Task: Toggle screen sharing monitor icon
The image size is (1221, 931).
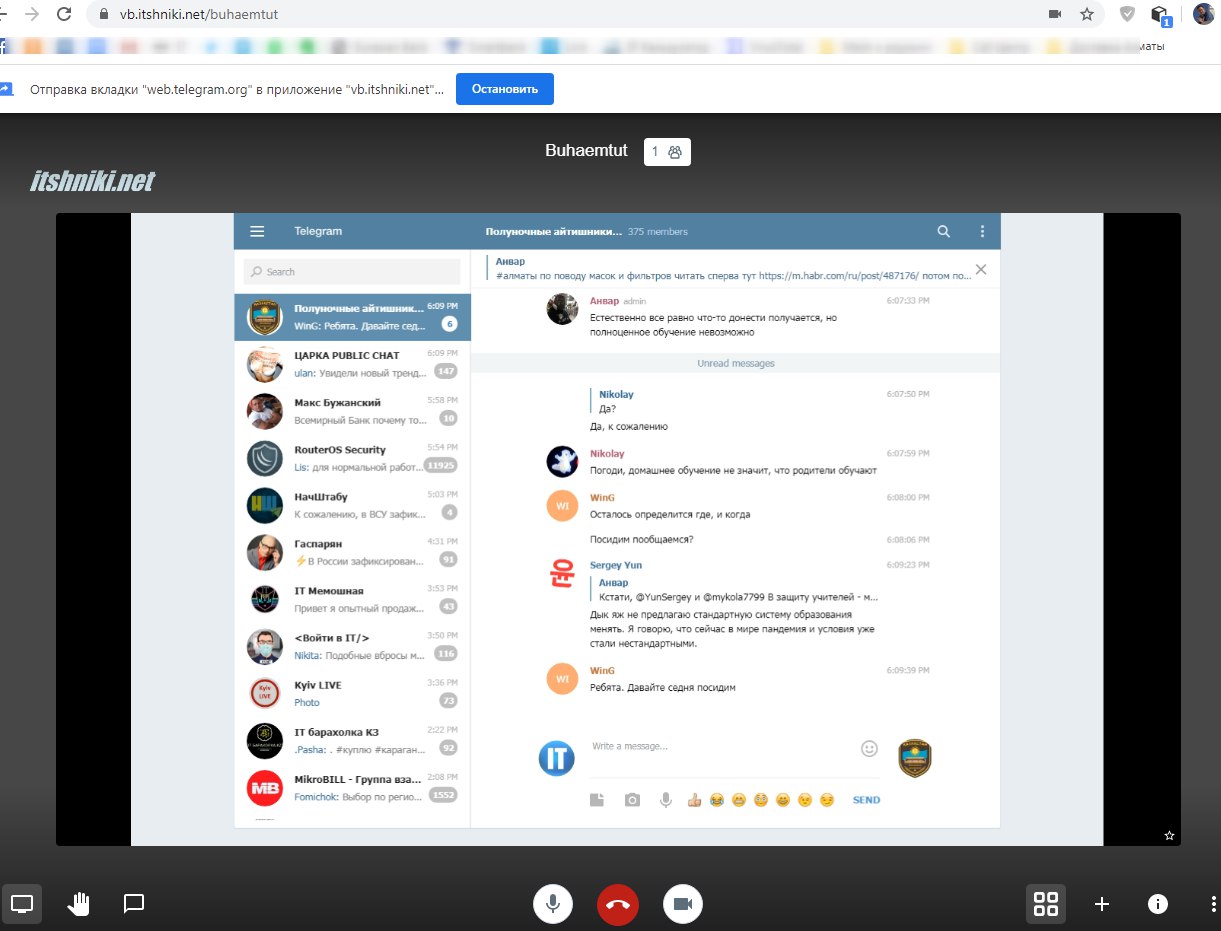Action: [22, 904]
